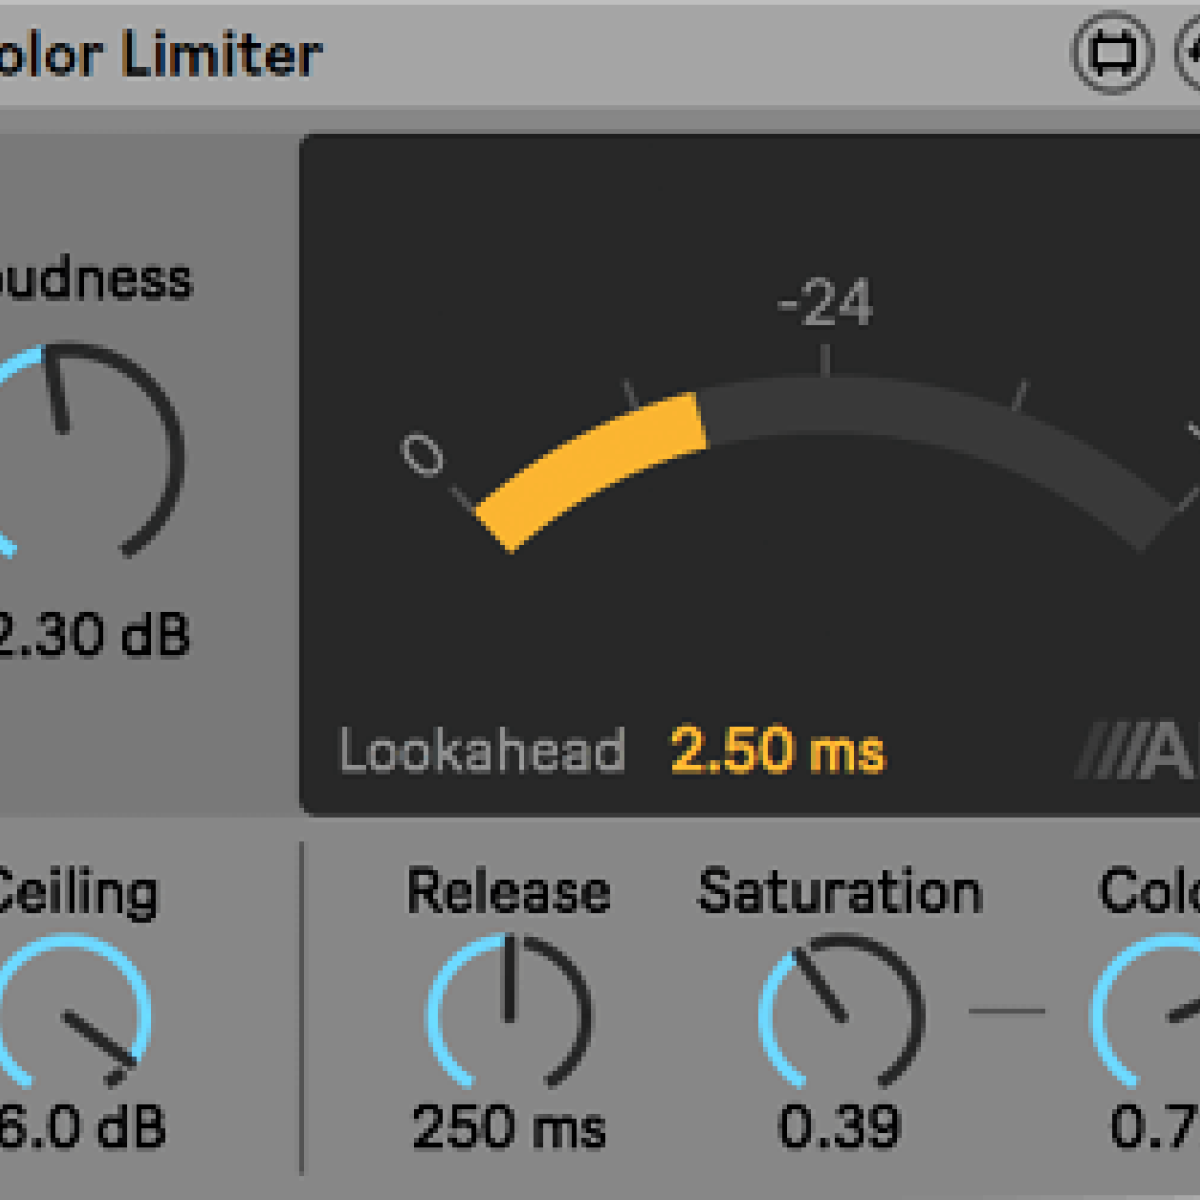Screen dimensions: 1200x1200
Task: Click the Saturation parameter label
Action: tap(843, 888)
